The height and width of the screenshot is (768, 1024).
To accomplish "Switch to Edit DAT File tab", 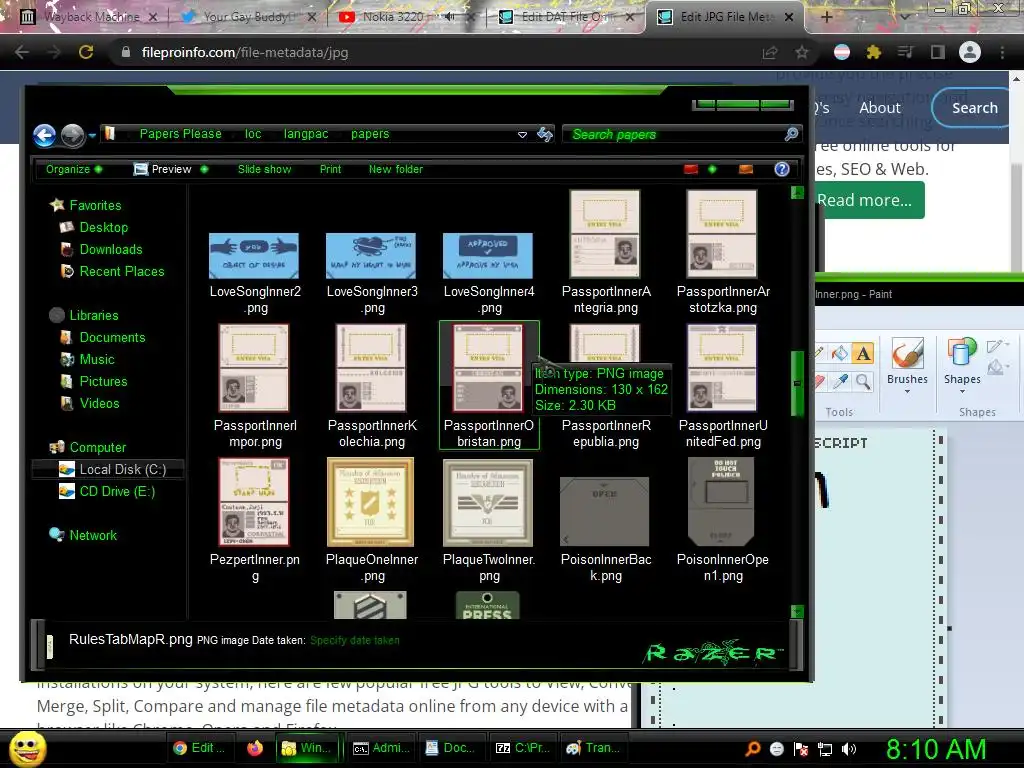I will pyautogui.click(x=567, y=17).
